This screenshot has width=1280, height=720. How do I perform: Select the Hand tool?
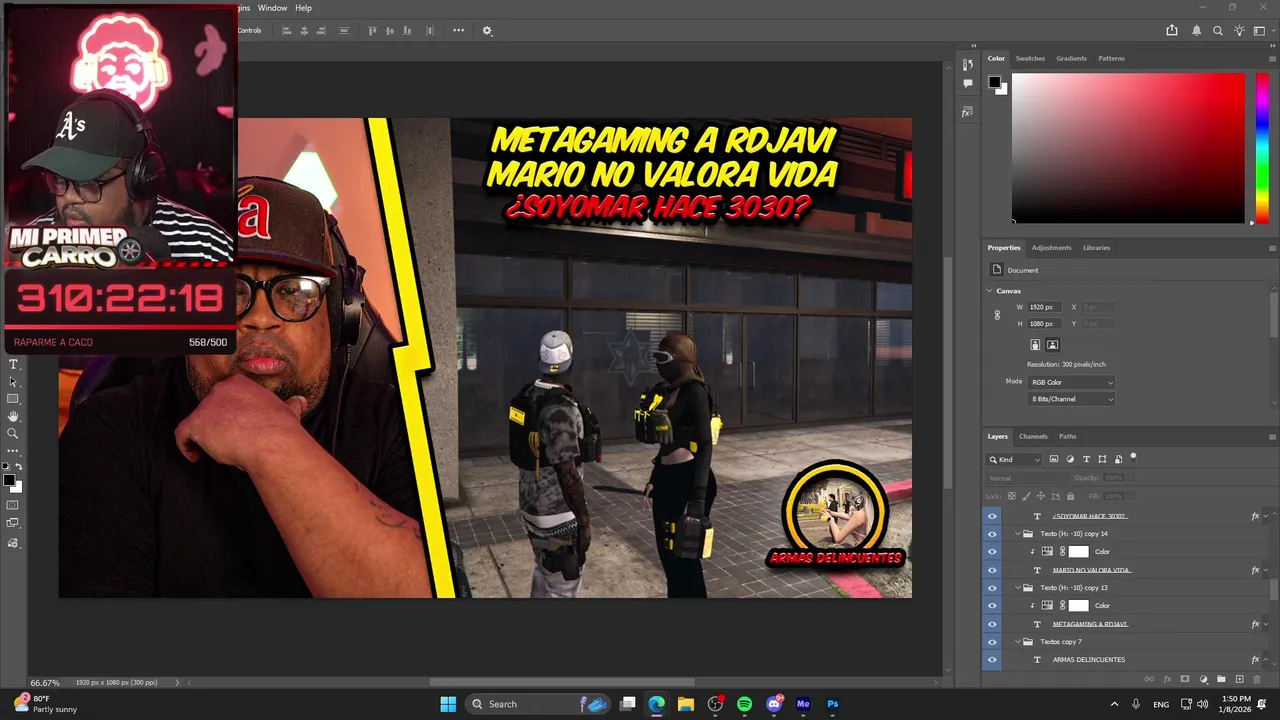click(13, 416)
